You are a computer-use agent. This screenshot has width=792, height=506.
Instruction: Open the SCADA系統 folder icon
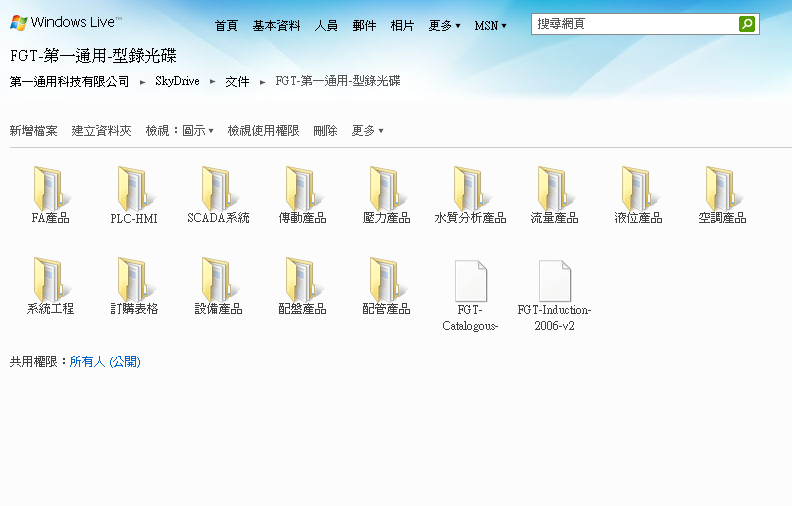coord(218,187)
